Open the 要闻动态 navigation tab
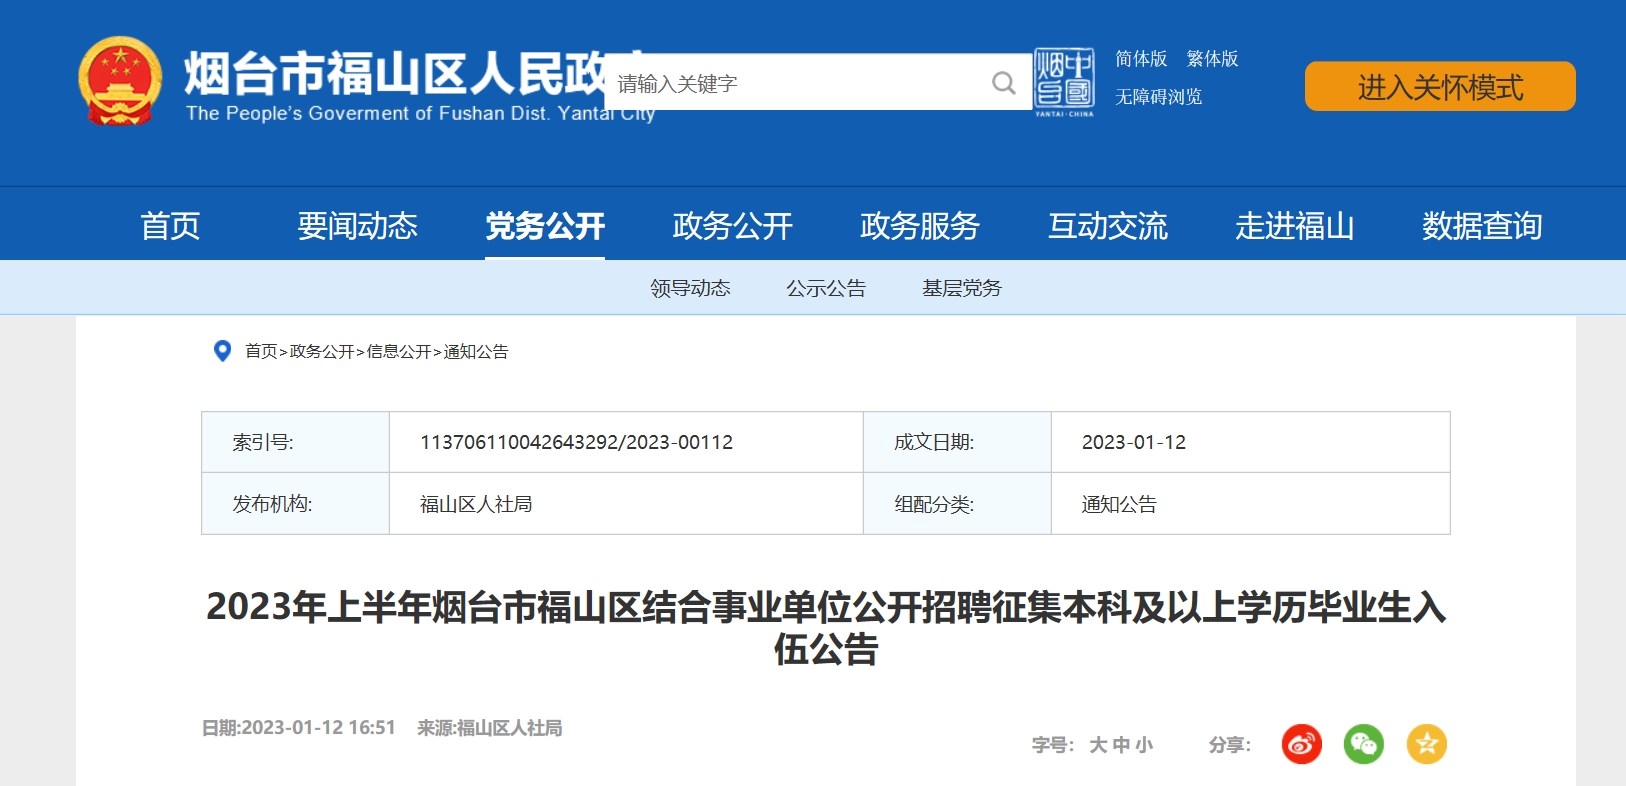This screenshot has height=786, width=1626. [357, 226]
